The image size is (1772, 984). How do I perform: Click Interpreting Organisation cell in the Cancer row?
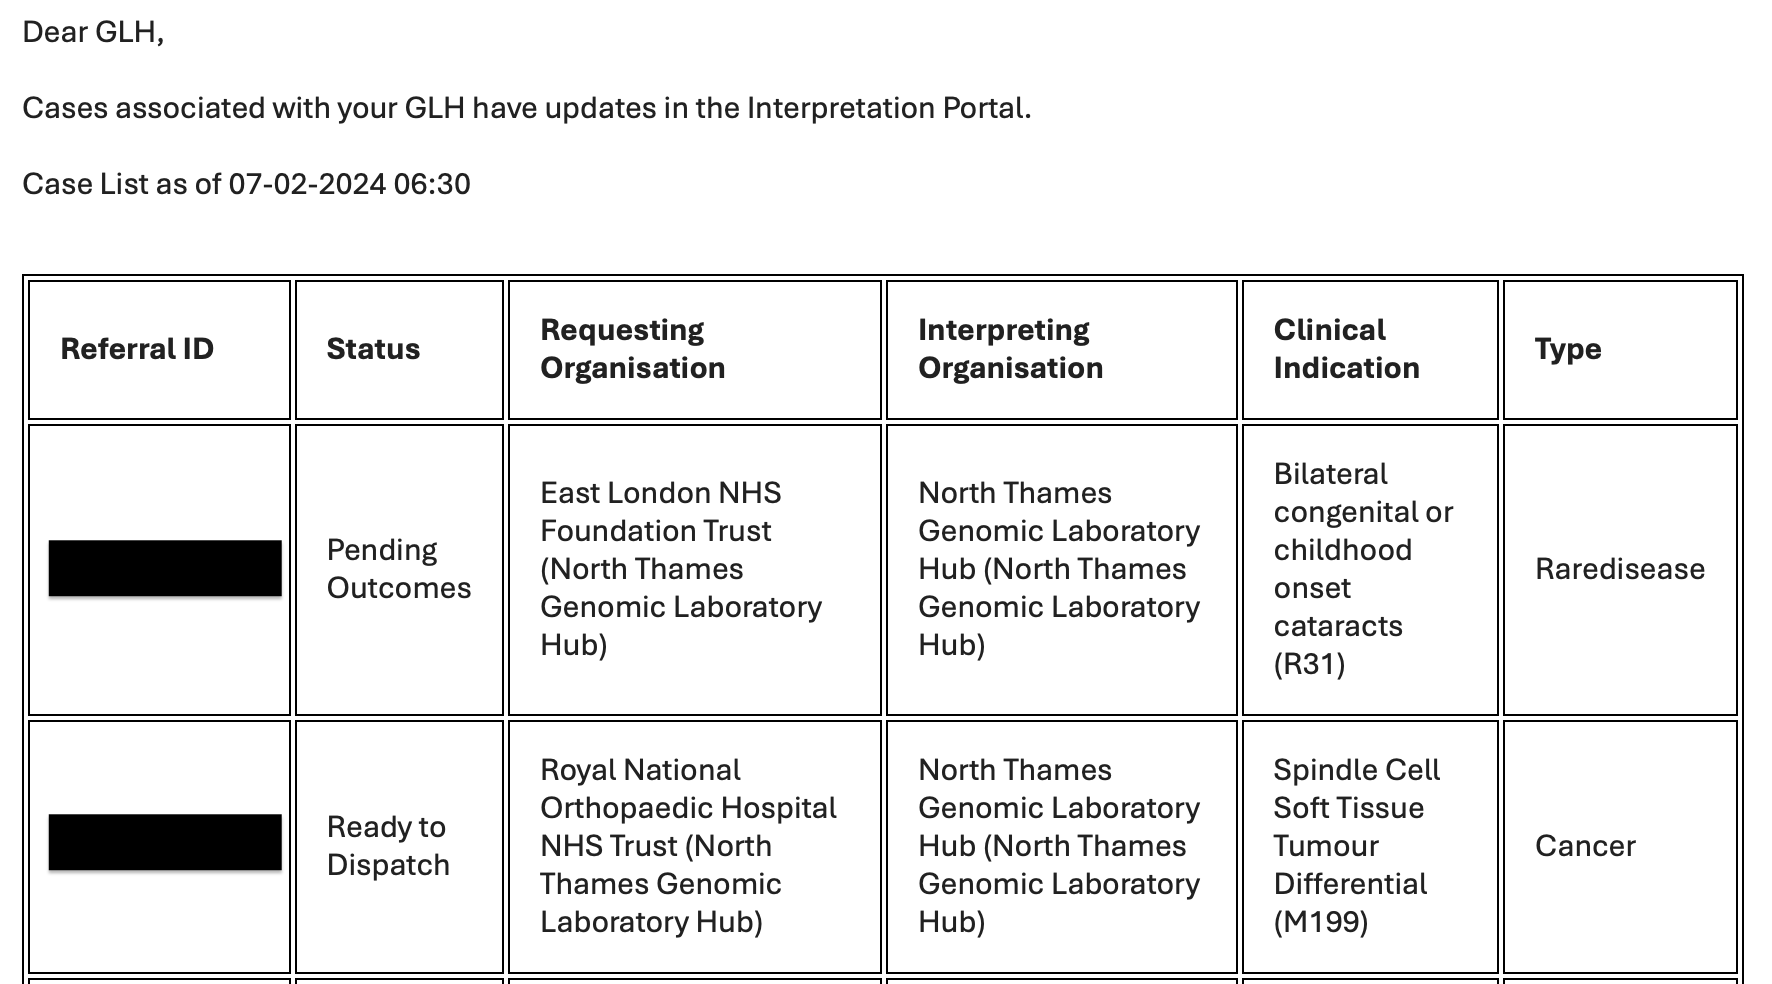tap(1058, 846)
